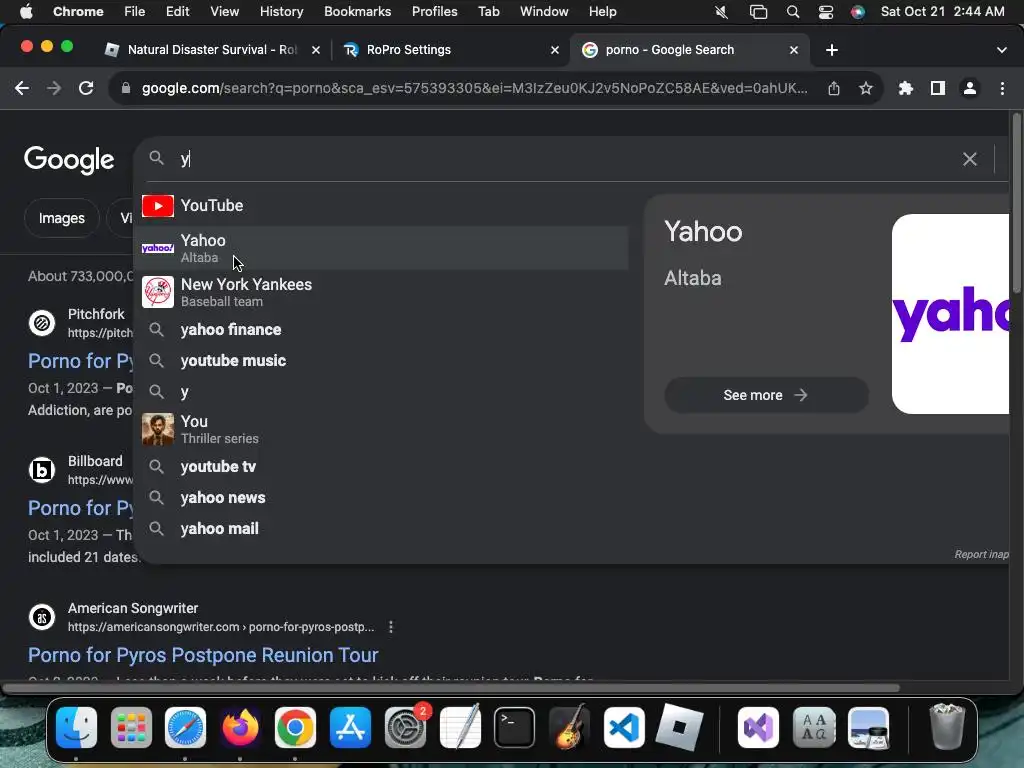Open Spotlight search in menu bar
The width and height of the screenshot is (1024, 768).
792,12
